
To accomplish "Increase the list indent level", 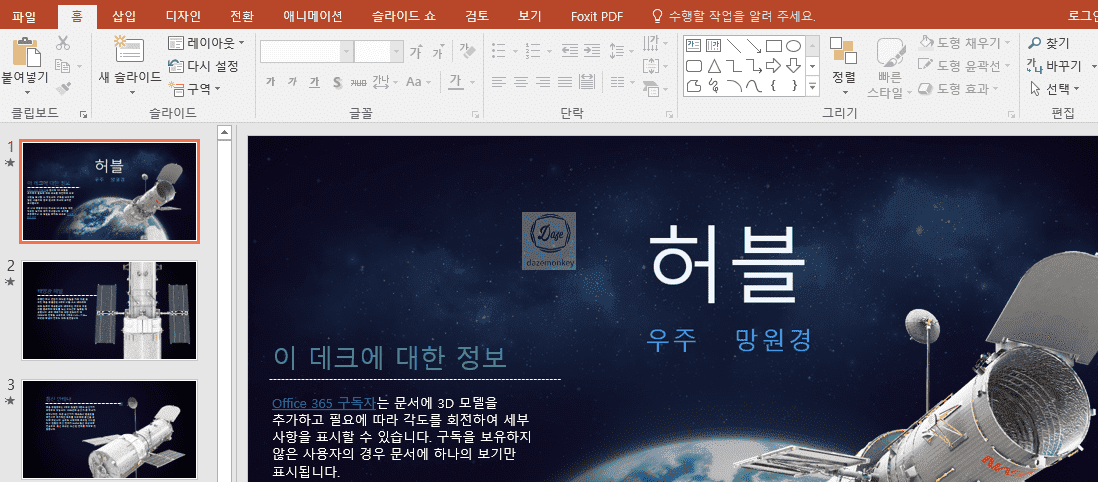I will (x=592, y=50).
